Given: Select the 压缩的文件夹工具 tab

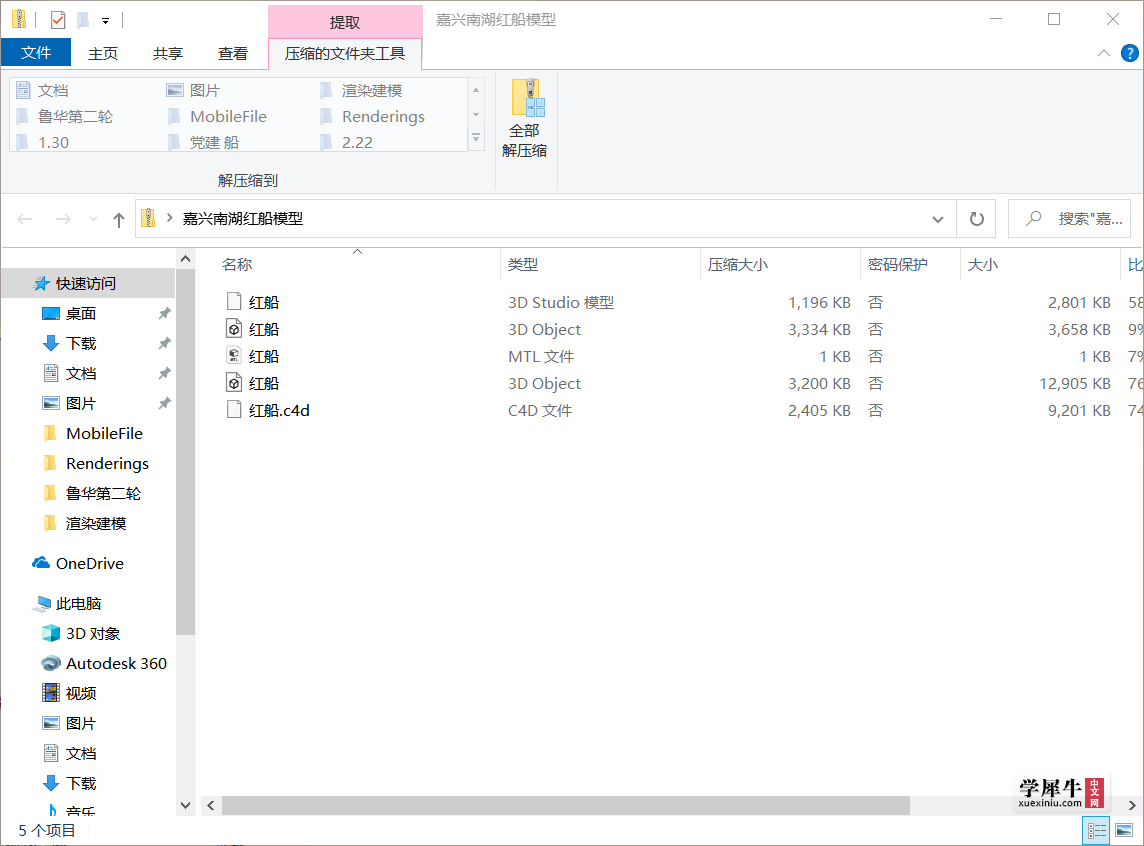Looking at the screenshot, I should click(345, 53).
